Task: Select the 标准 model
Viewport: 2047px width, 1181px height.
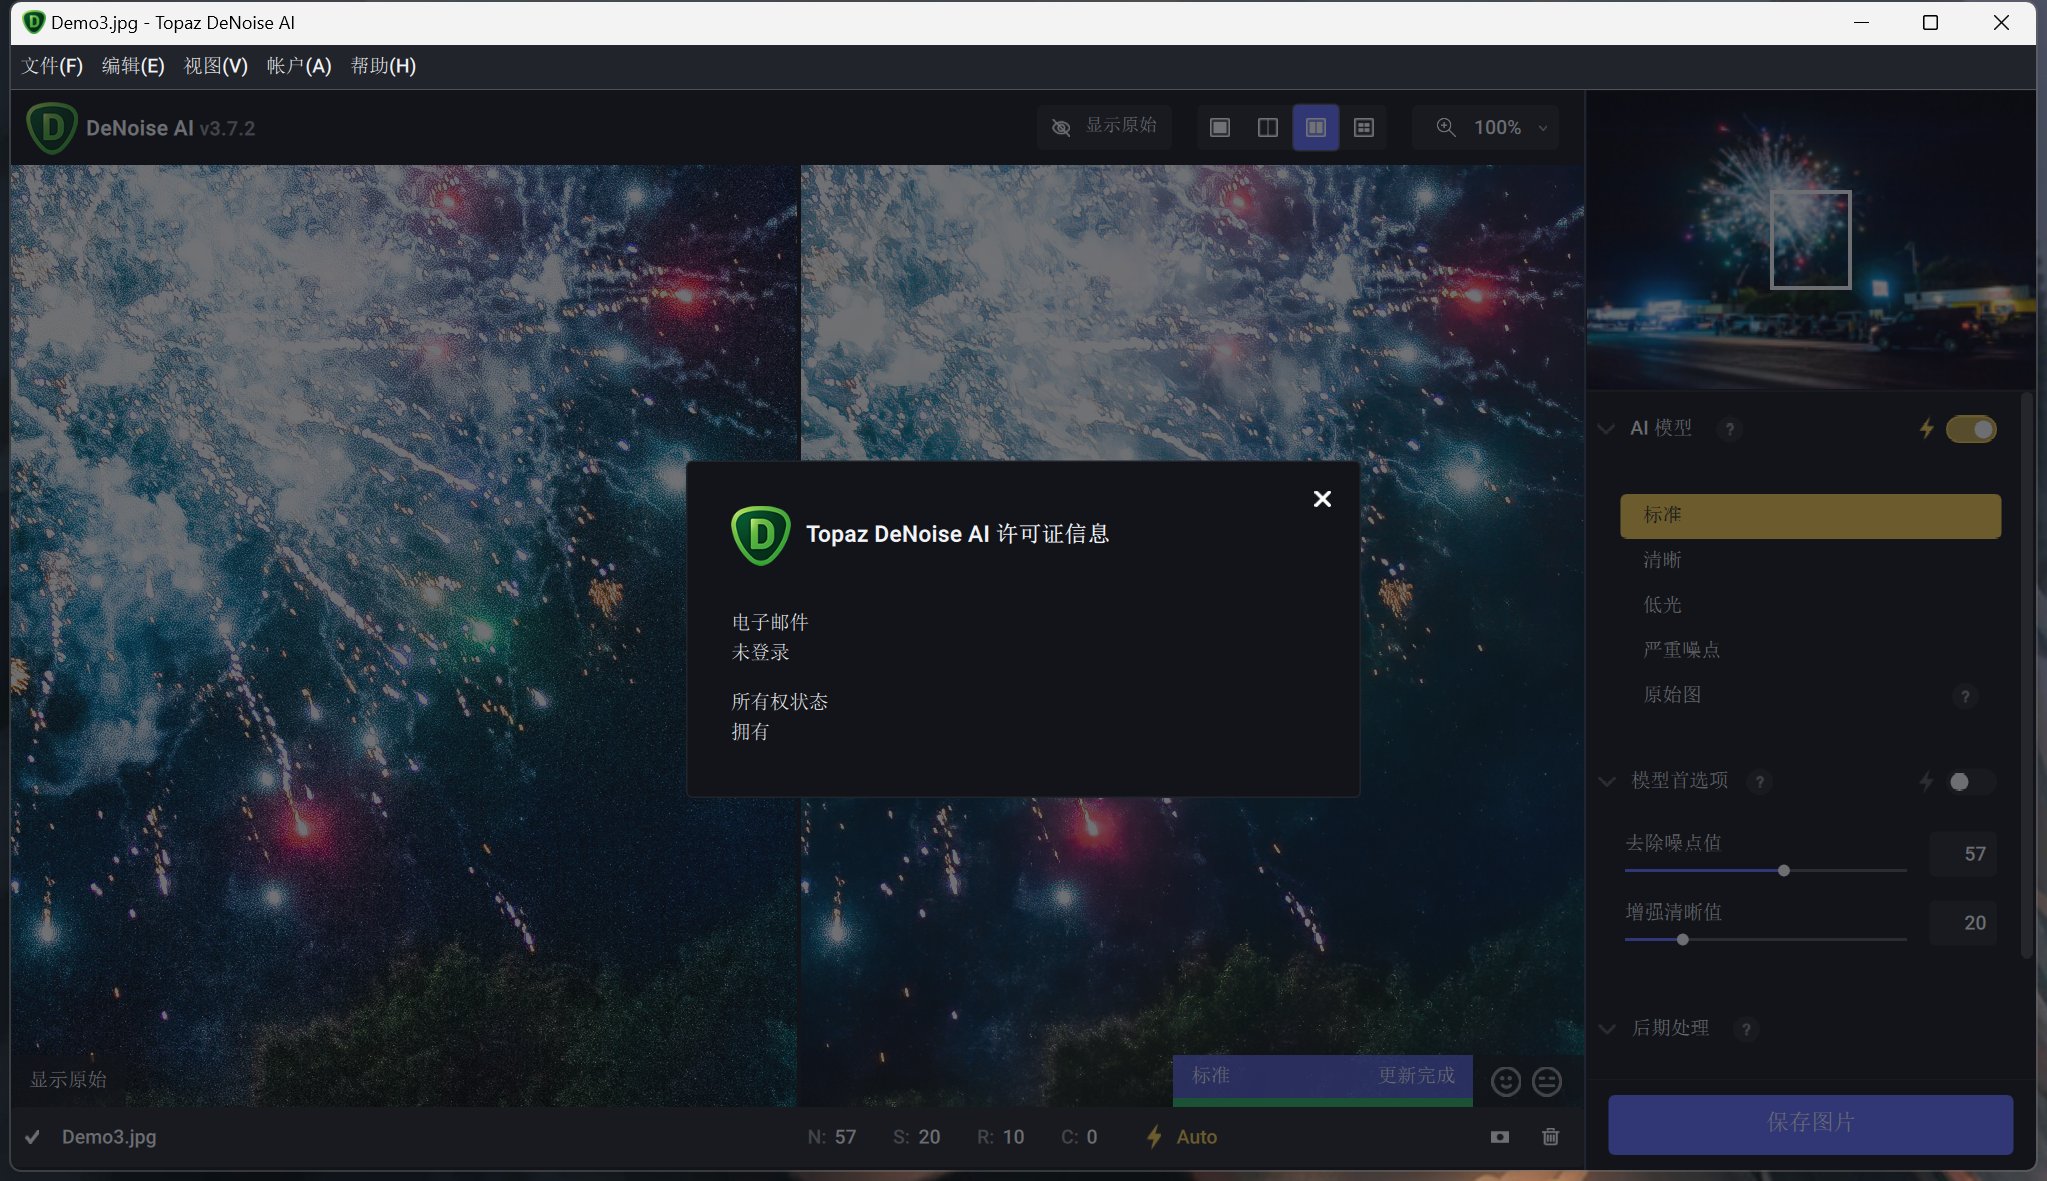Action: pyautogui.click(x=1810, y=515)
